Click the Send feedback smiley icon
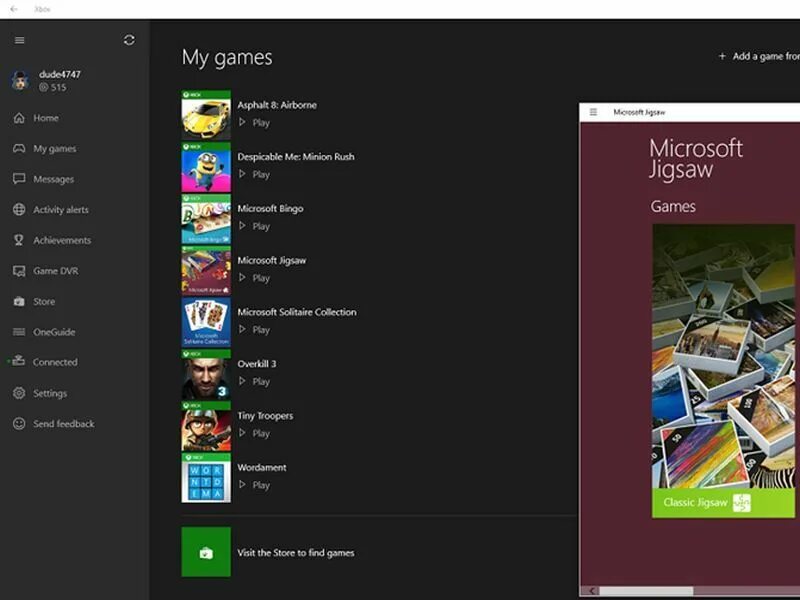 (x=19, y=423)
